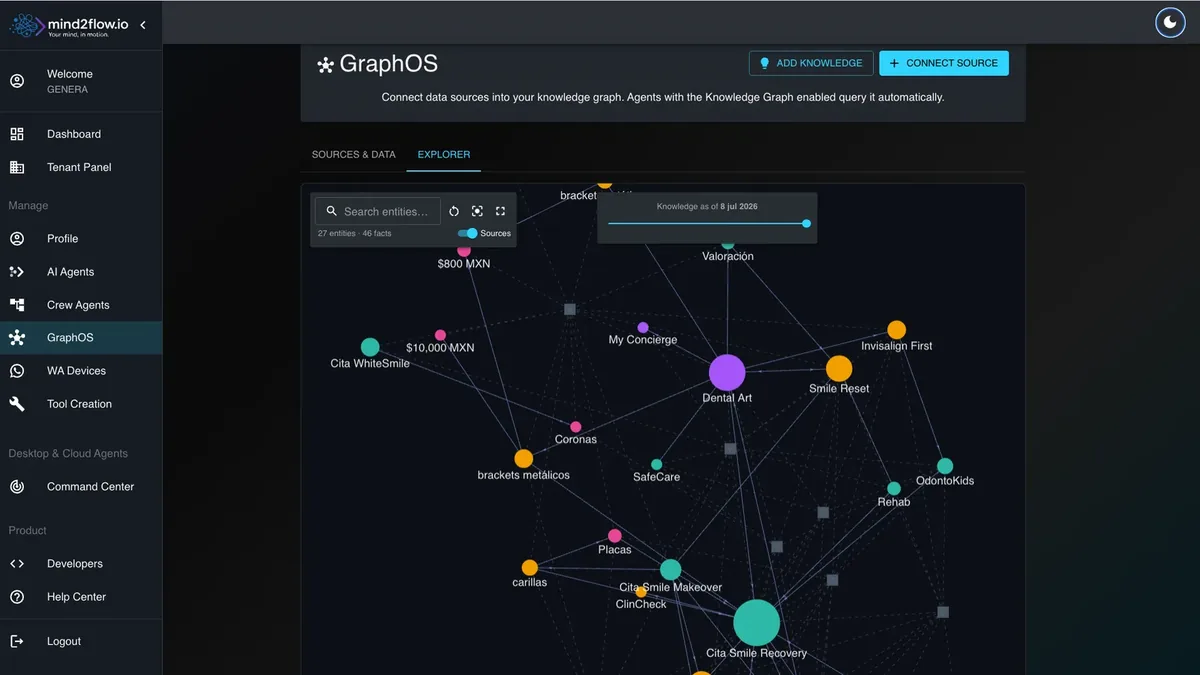Open the Developers section
1200x675 pixels.
point(81,564)
